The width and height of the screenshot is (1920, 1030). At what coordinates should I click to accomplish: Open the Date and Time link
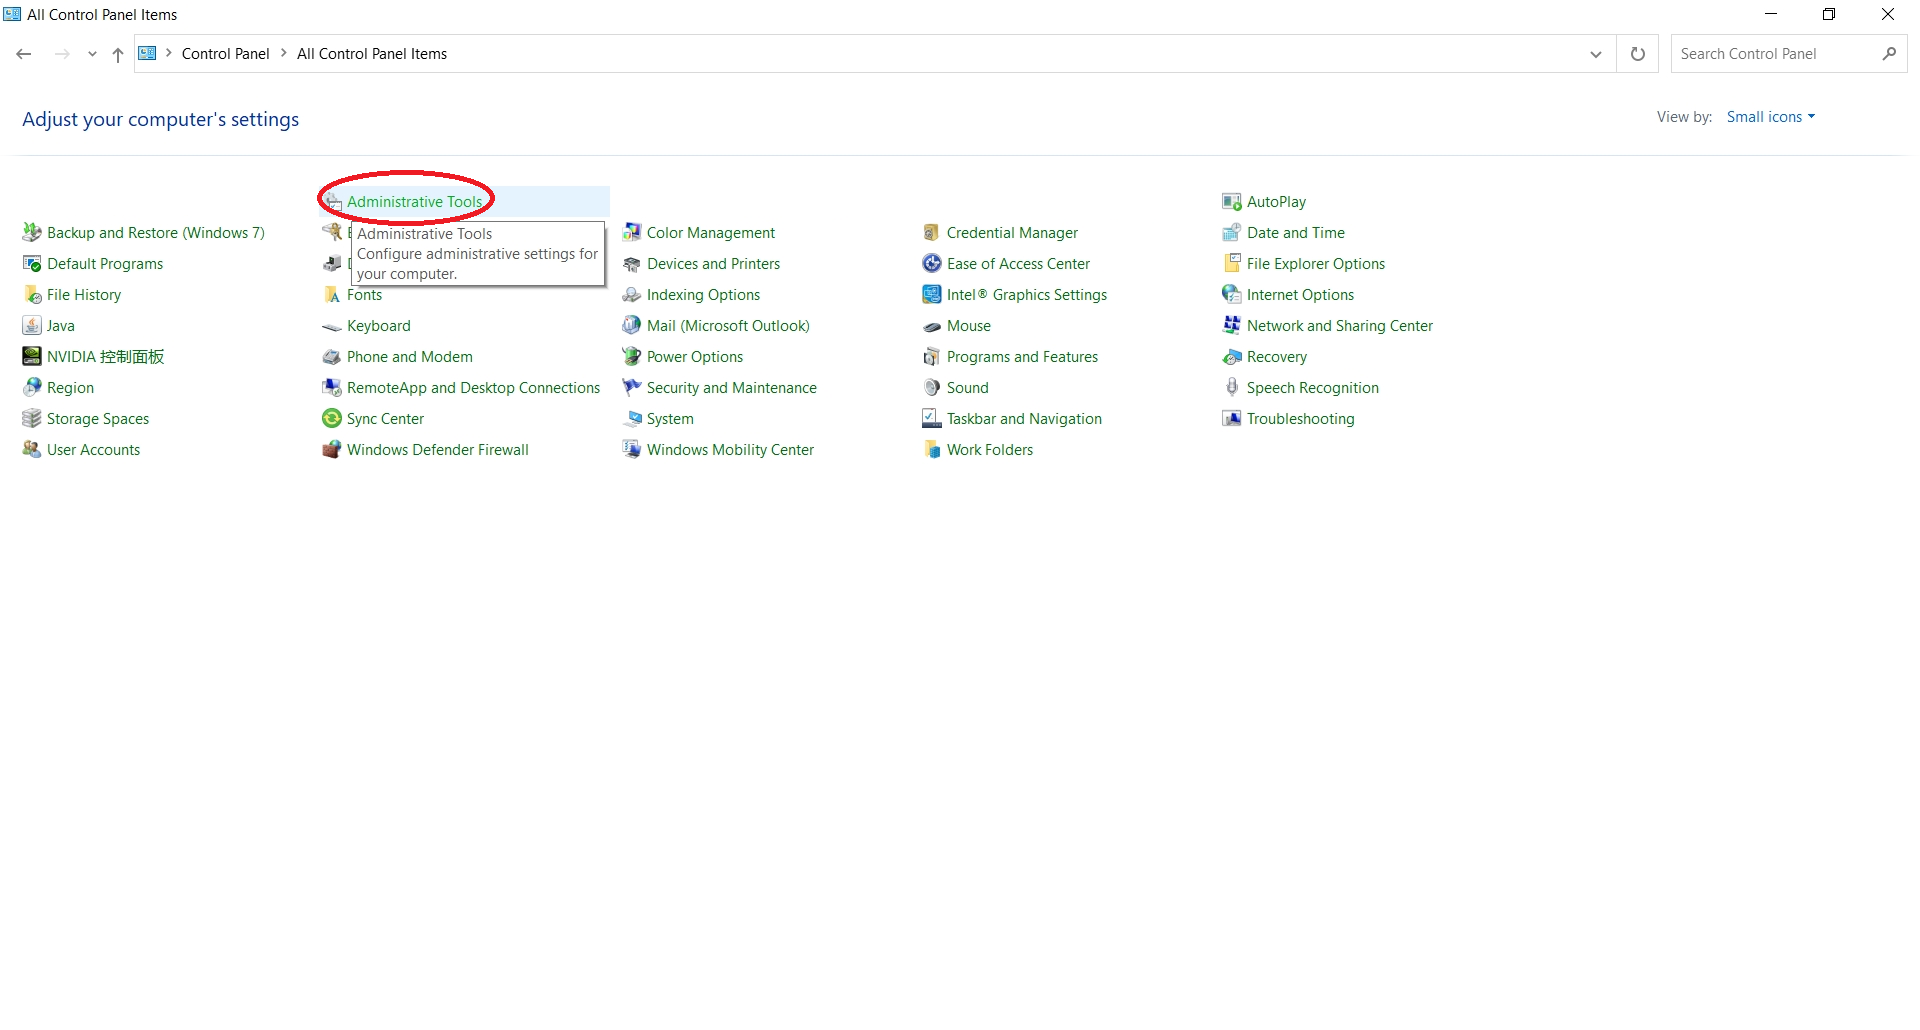[x=1296, y=233]
